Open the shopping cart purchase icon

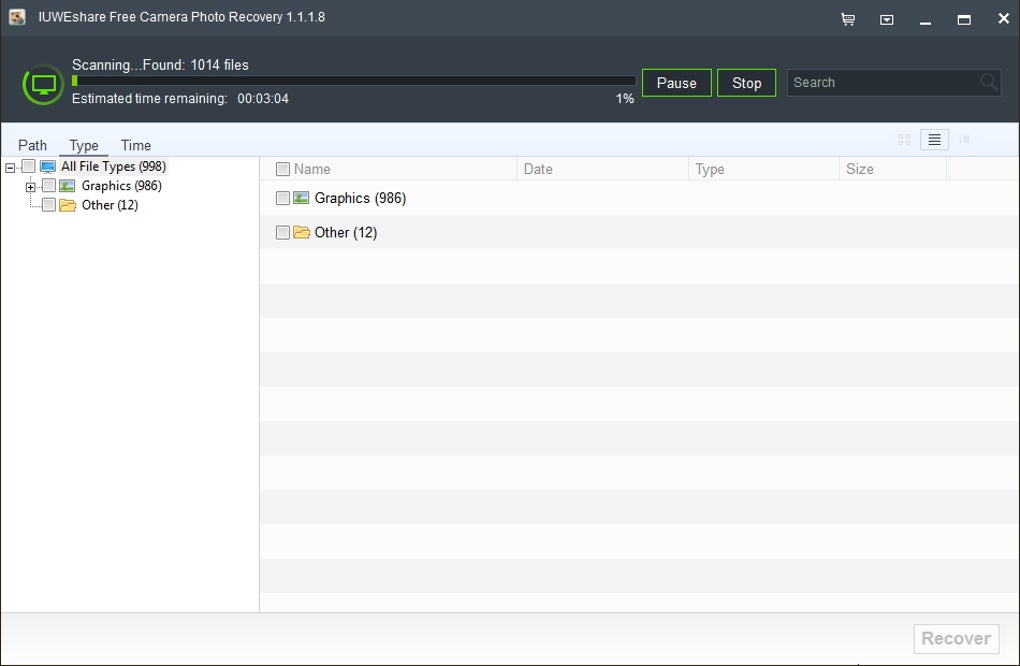coord(848,19)
